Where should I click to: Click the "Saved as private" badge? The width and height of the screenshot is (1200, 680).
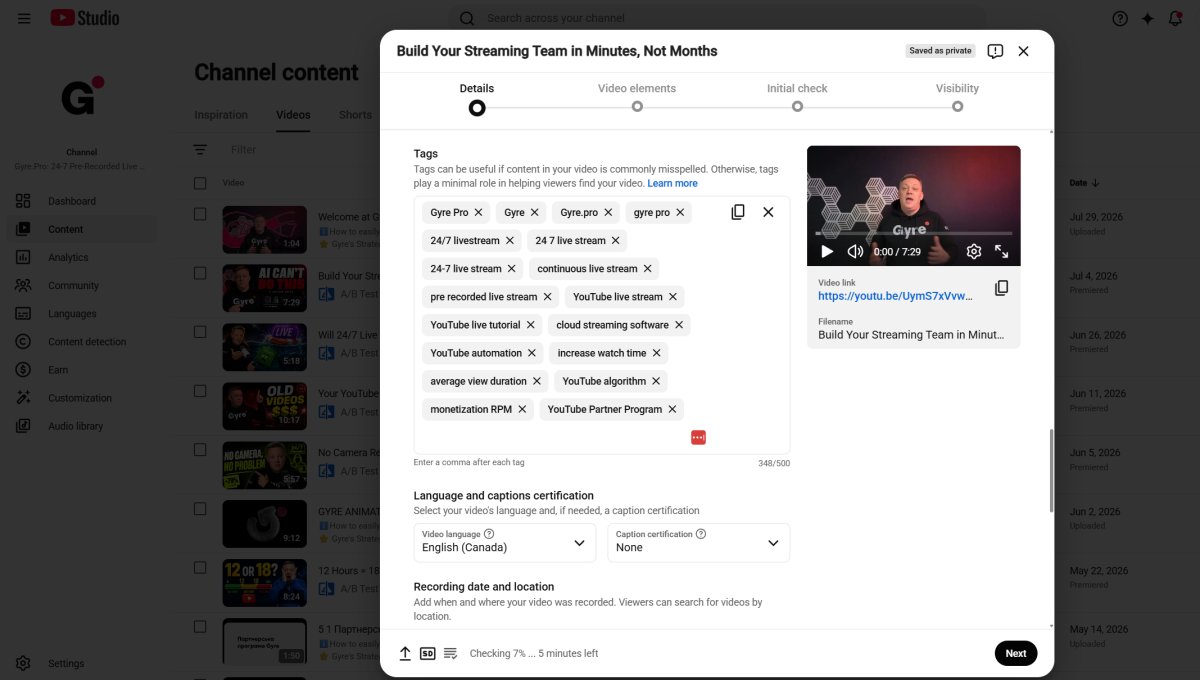940,51
